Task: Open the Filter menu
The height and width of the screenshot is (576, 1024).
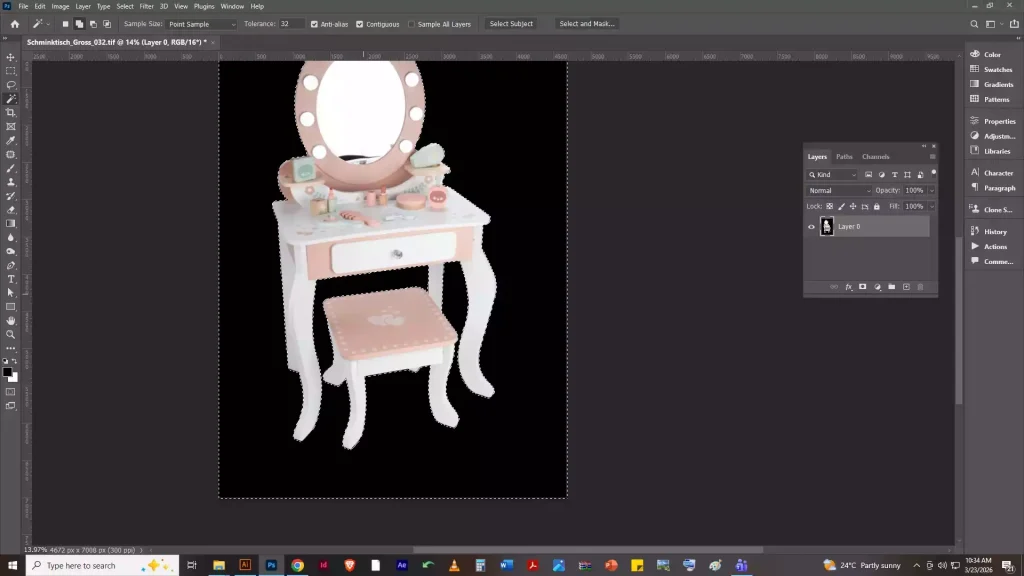Action: pos(146,6)
